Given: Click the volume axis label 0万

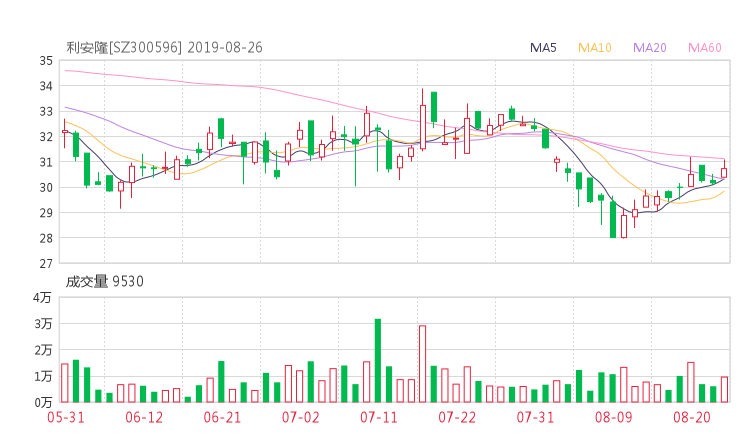Looking at the screenshot, I should (42, 403).
